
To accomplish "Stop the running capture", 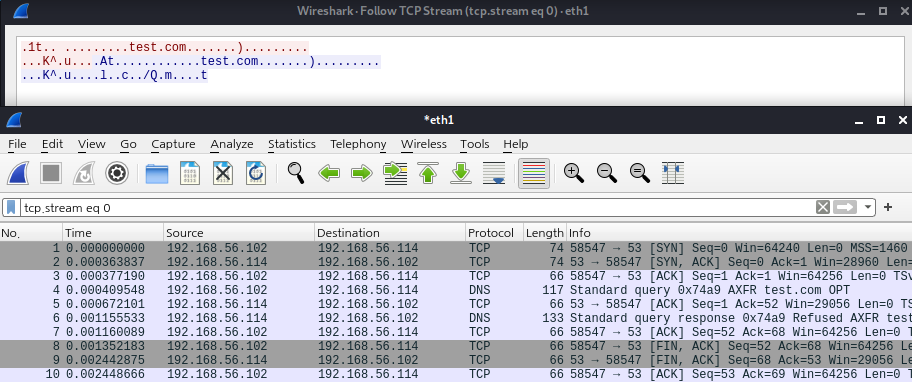I will pyautogui.click(x=51, y=173).
